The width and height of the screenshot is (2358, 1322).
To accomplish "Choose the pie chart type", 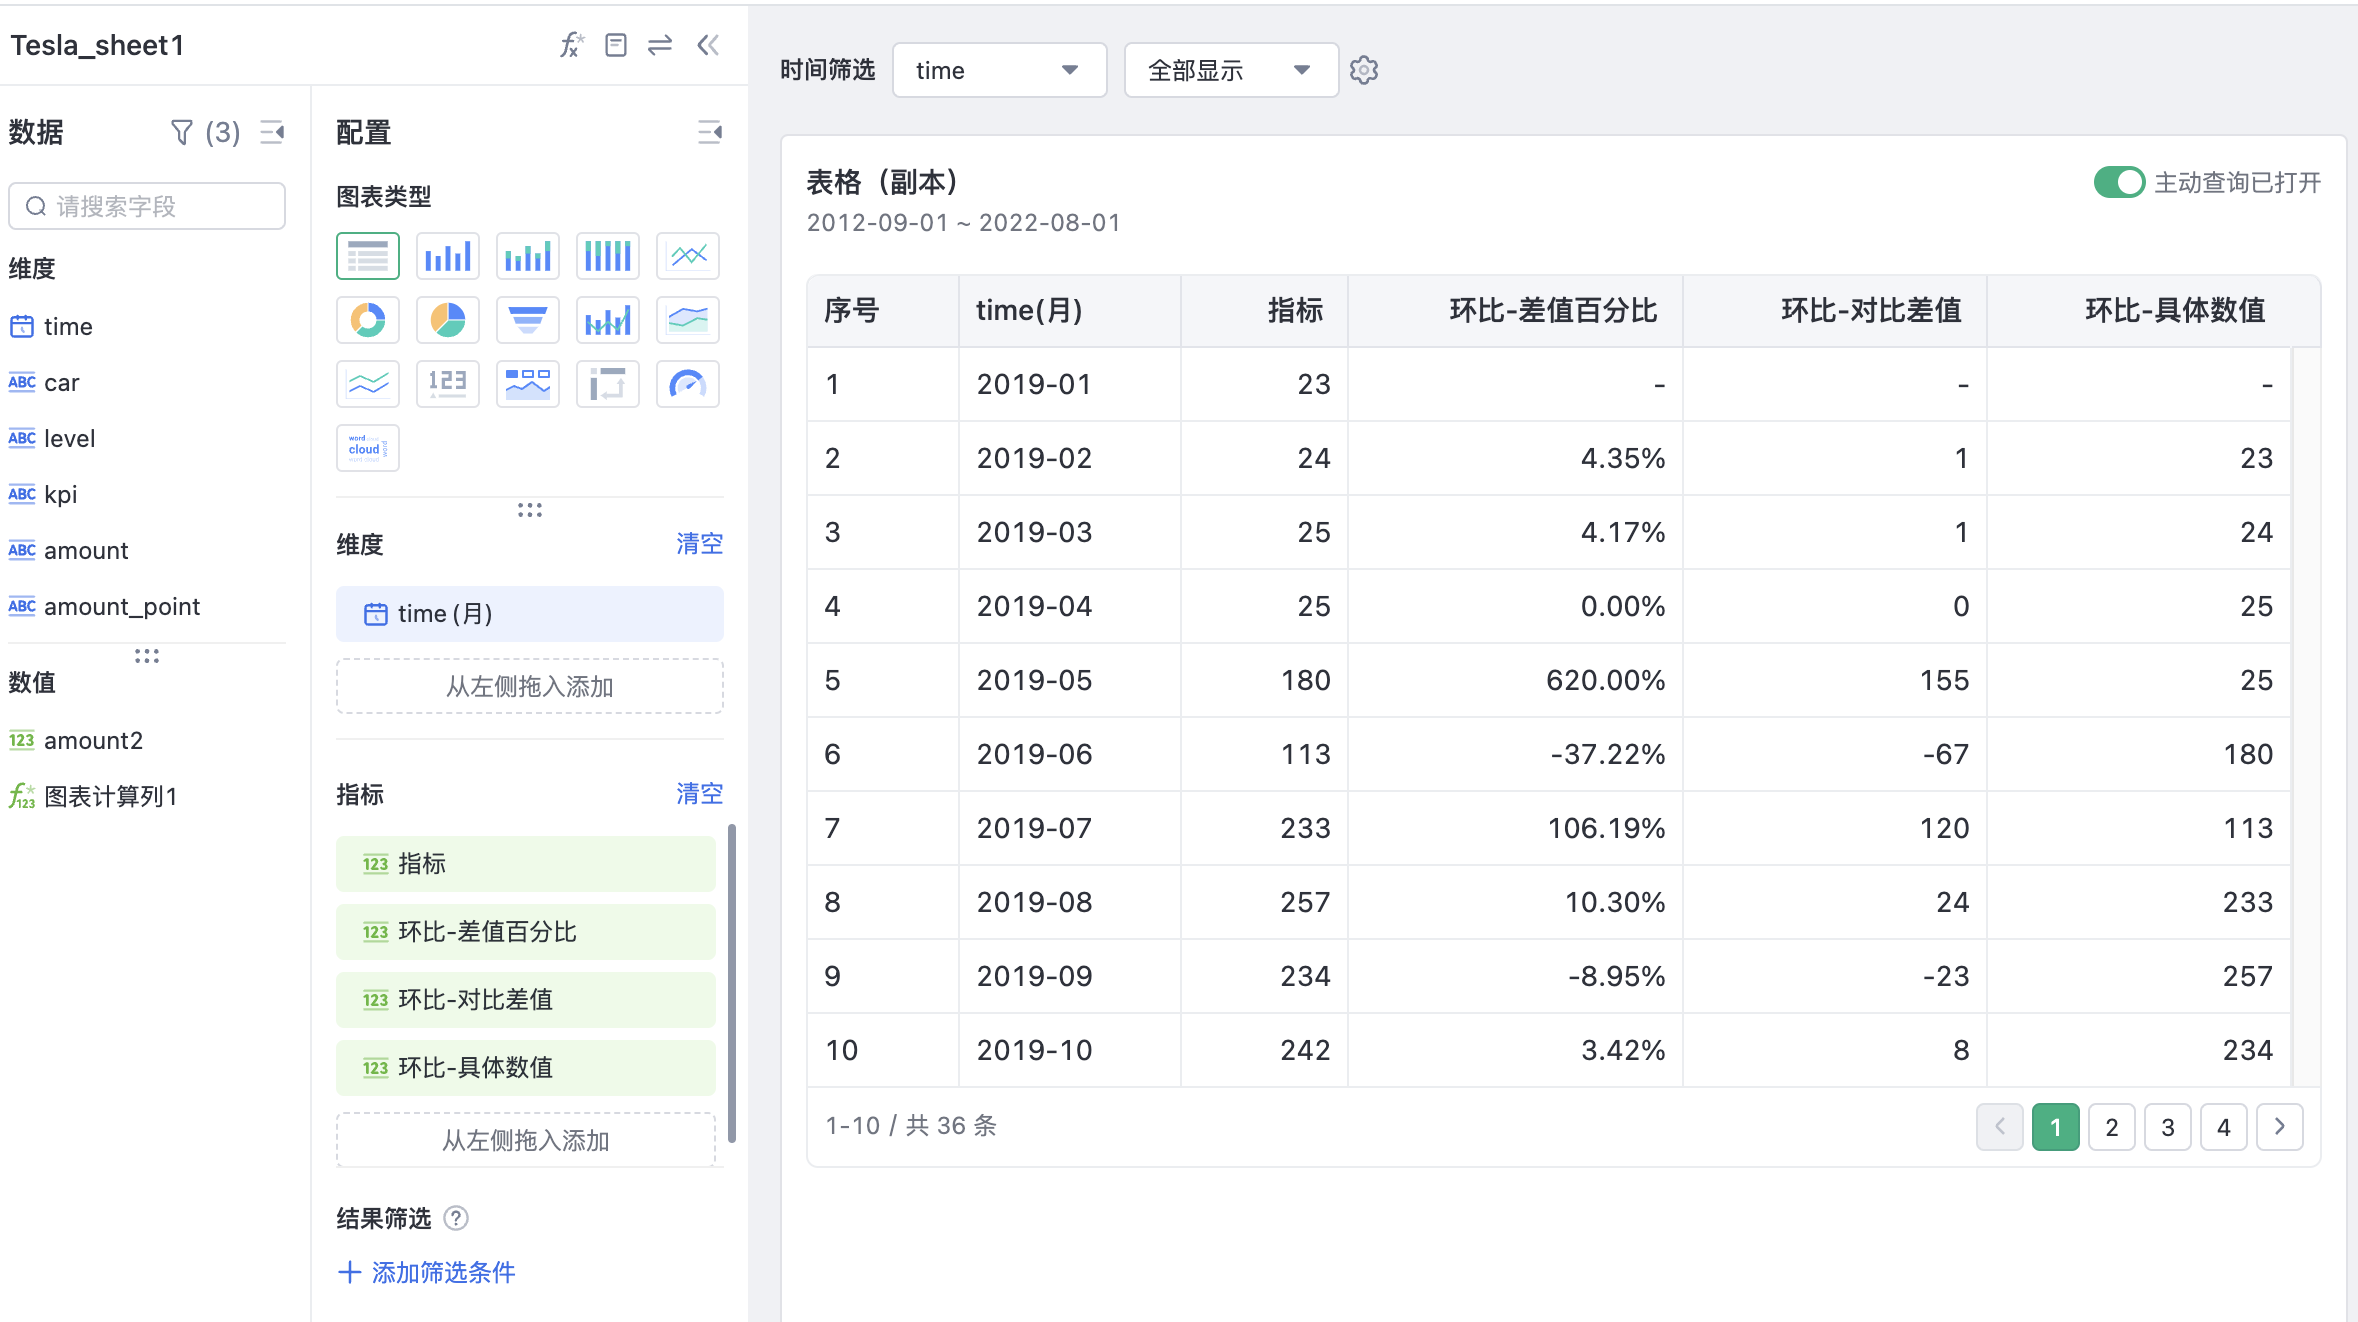I will 447,320.
